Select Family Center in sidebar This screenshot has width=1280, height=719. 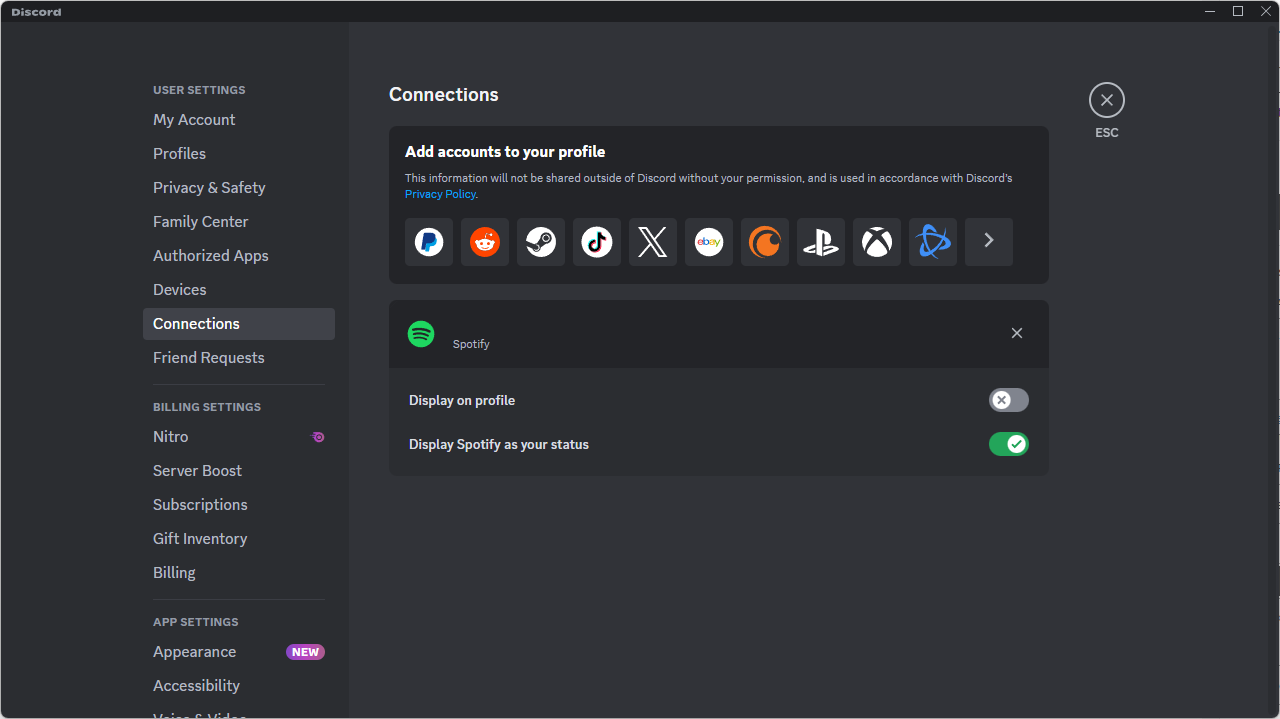239,222
